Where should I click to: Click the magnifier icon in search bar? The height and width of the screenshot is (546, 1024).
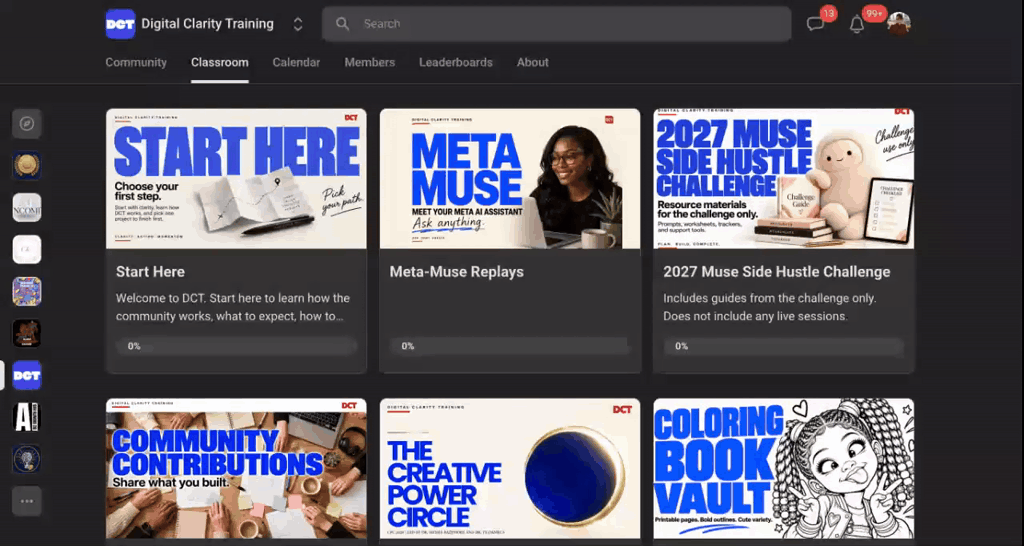[342, 24]
